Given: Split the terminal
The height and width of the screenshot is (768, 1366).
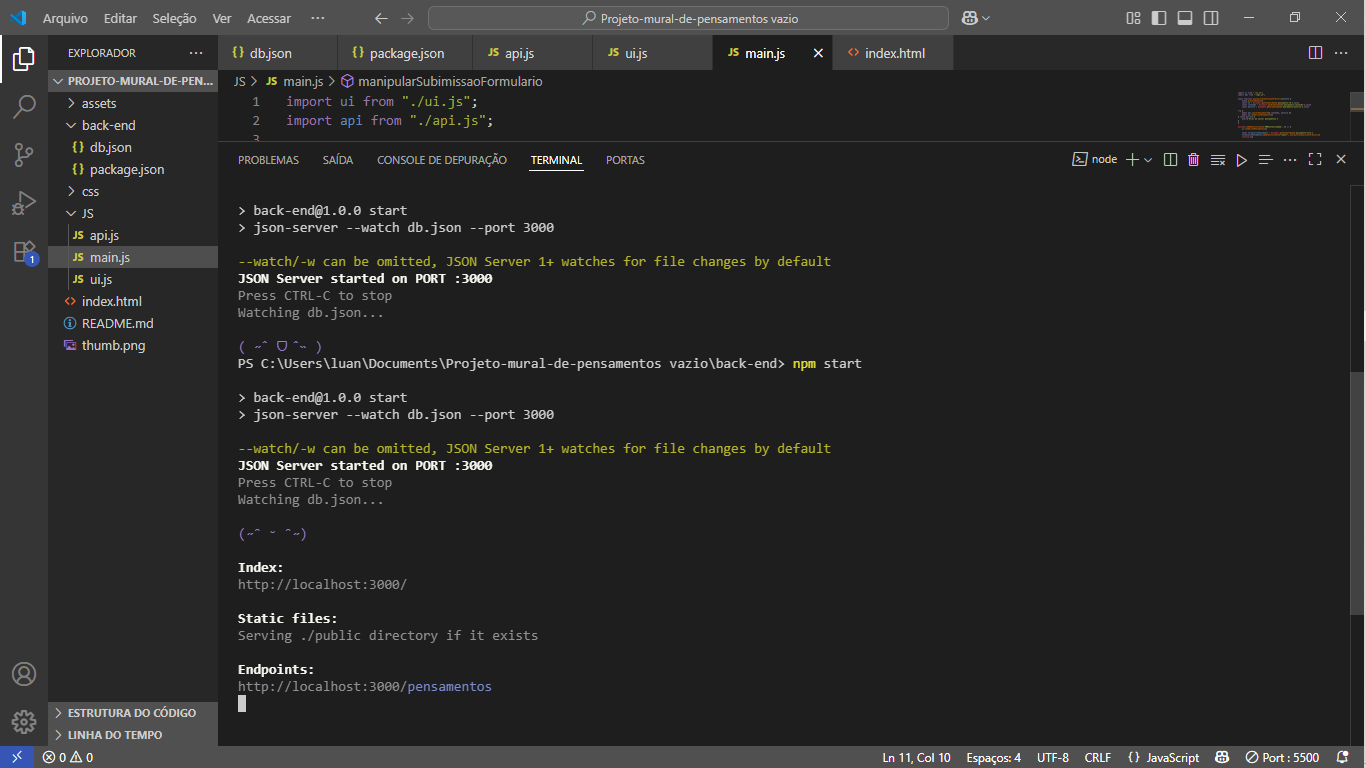Looking at the screenshot, I should pos(1170,160).
